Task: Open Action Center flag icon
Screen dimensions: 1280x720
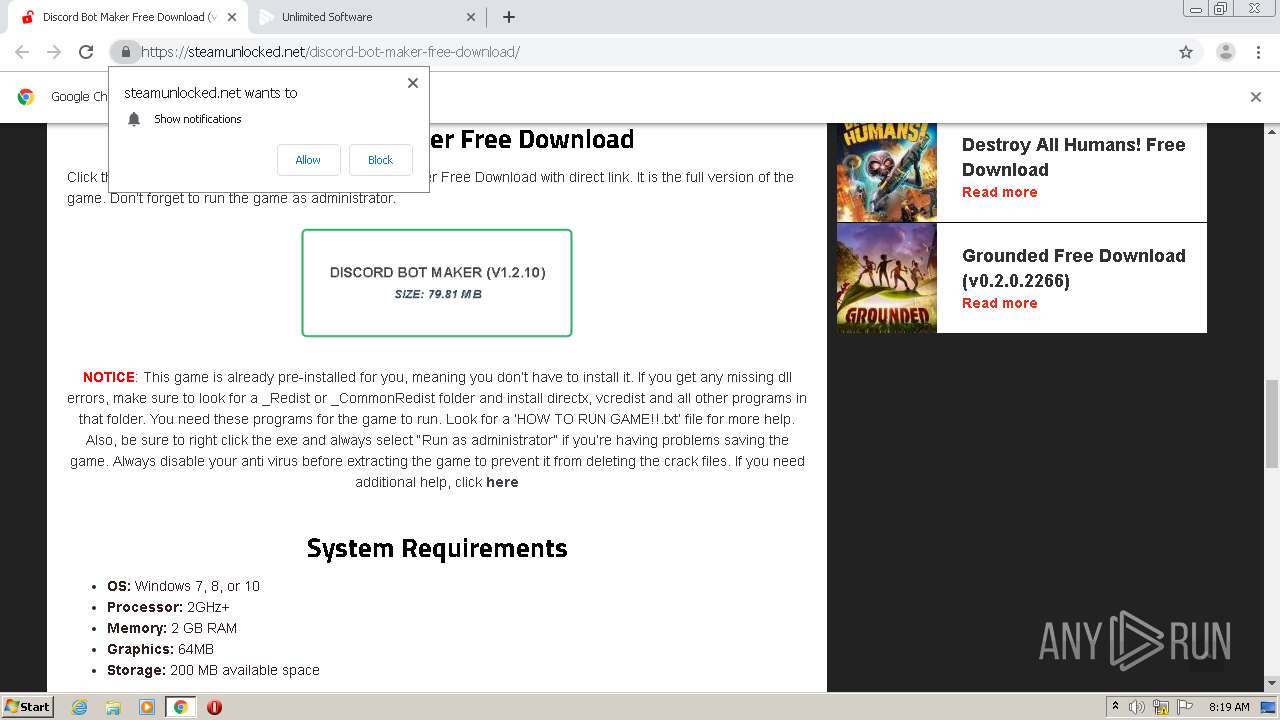Action: point(1183,707)
